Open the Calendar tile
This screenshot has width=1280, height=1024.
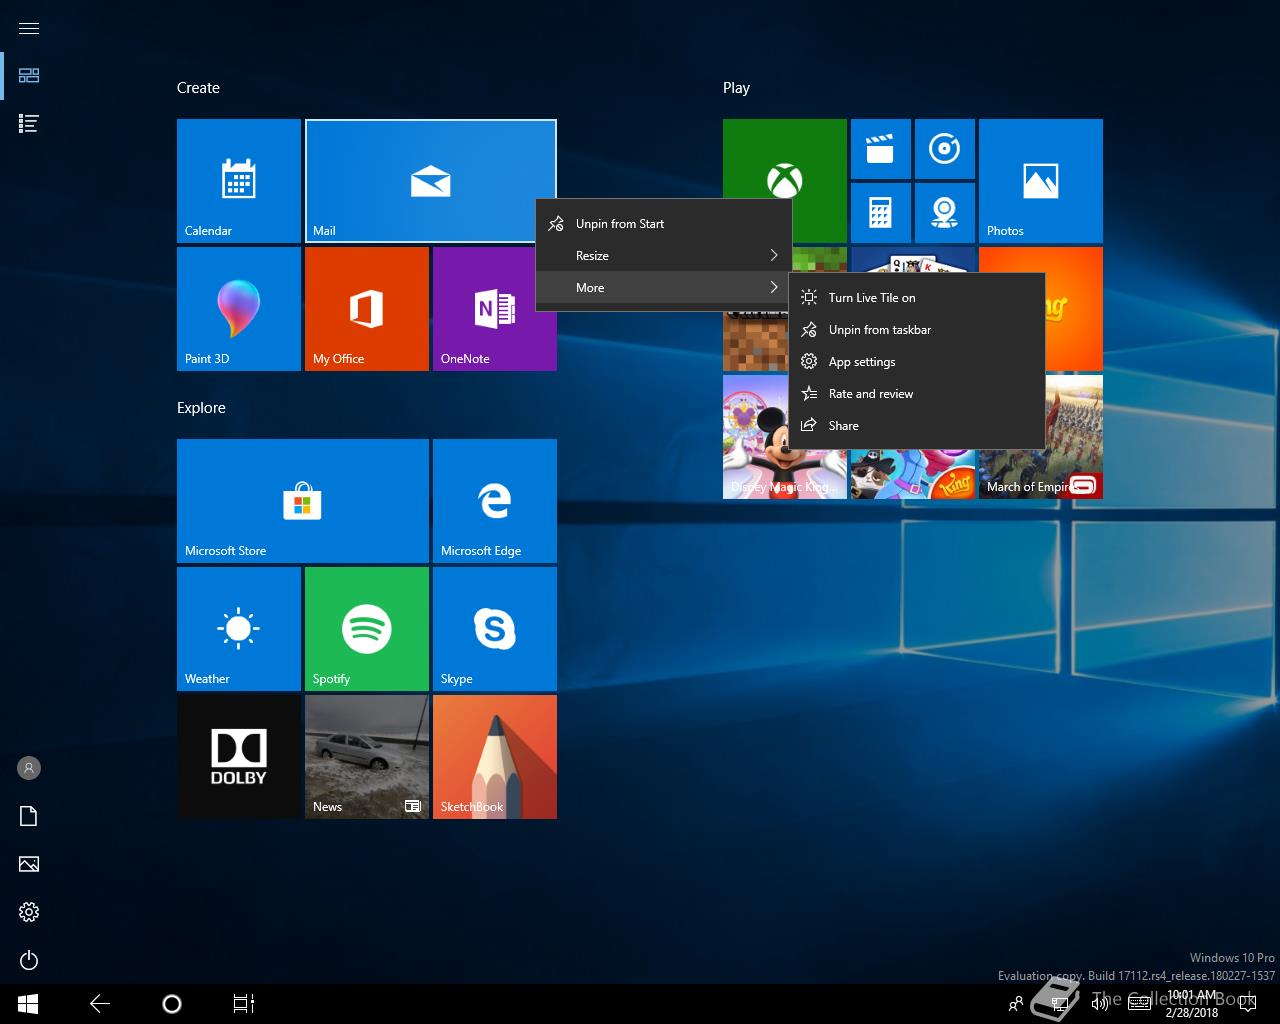tap(239, 181)
